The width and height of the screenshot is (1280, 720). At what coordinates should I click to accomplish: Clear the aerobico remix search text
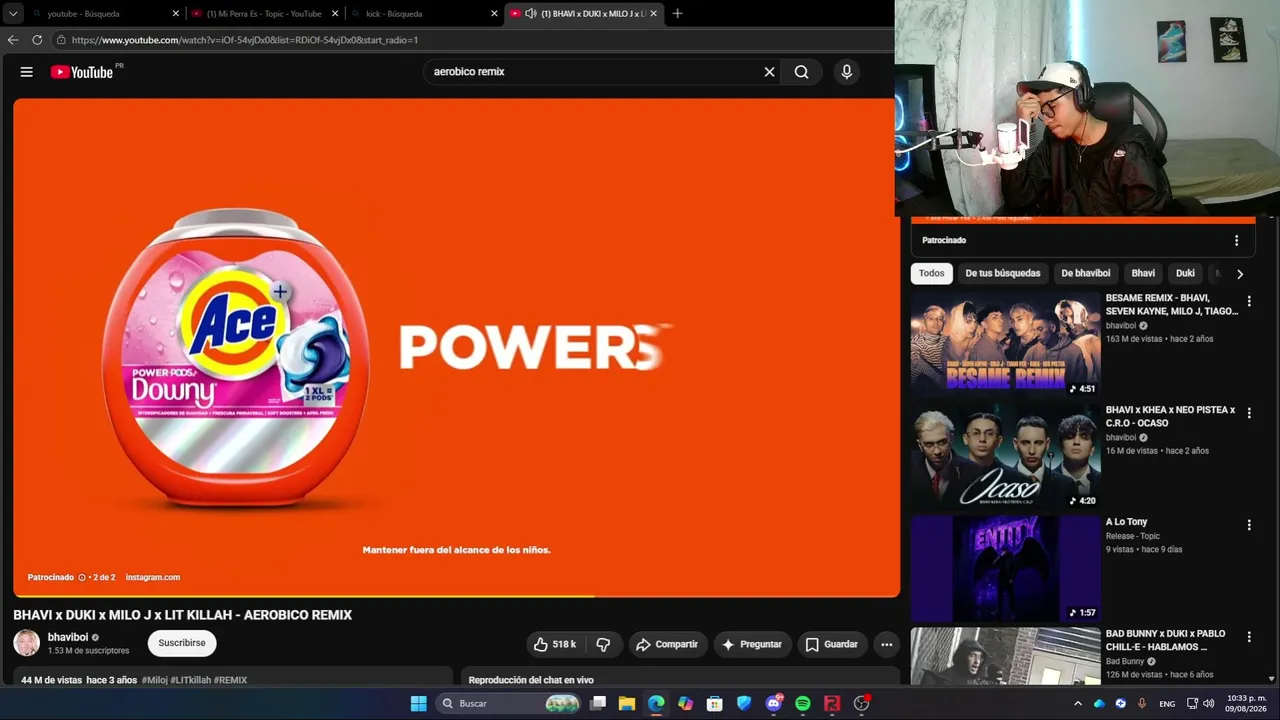point(769,72)
